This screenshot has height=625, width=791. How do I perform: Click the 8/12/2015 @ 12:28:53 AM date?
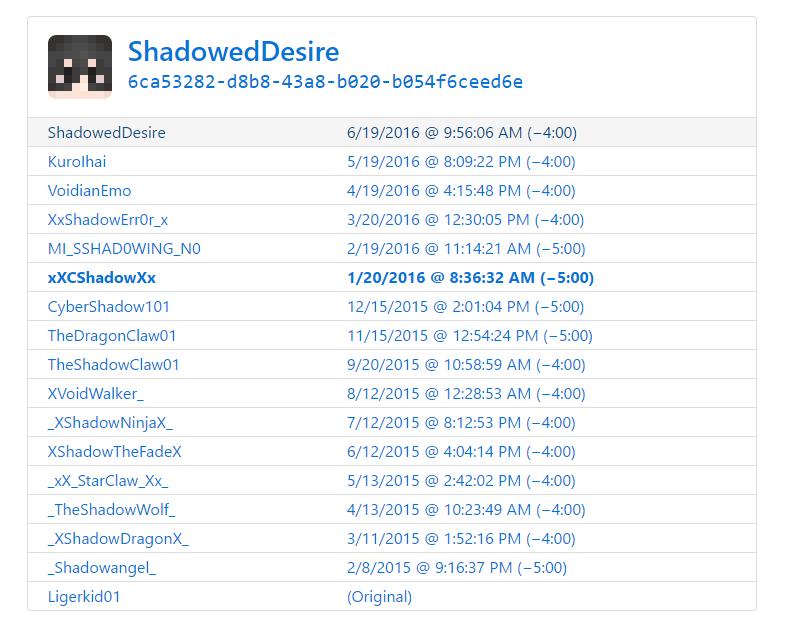466,394
